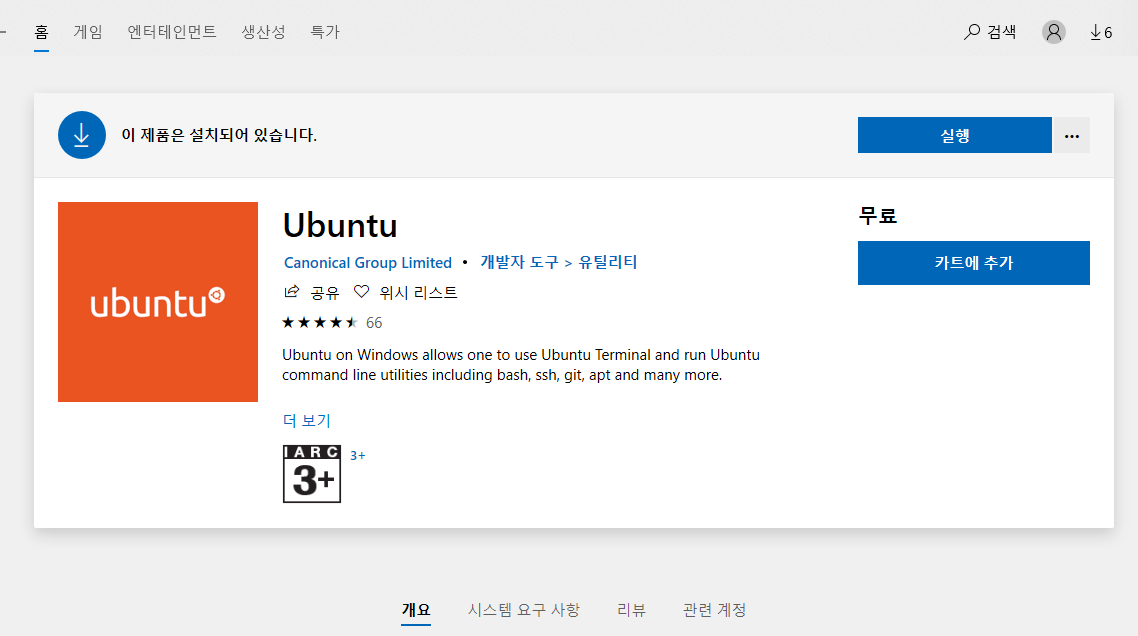Click the wish list heart icon
Image resolution: width=1138 pixels, height=636 pixels.
361,292
